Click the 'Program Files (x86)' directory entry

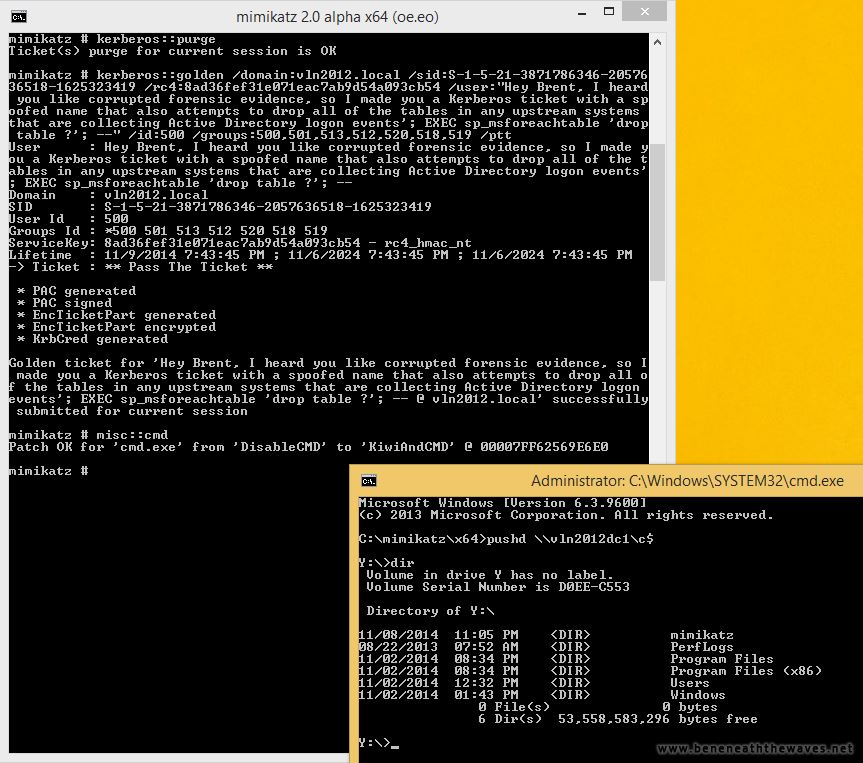click(x=590, y=671)
